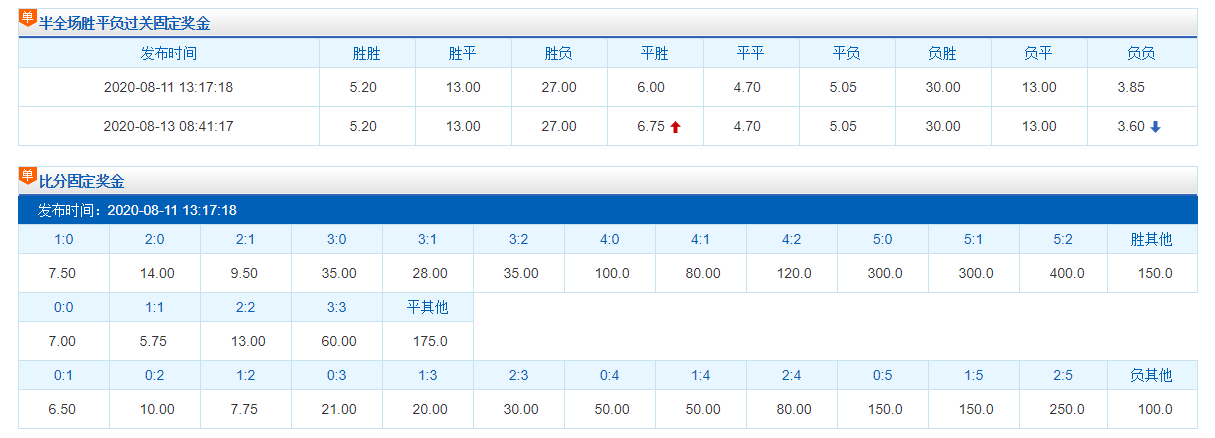Click the red up arrow next to 6.75
1215x438 pixels.
675,127
